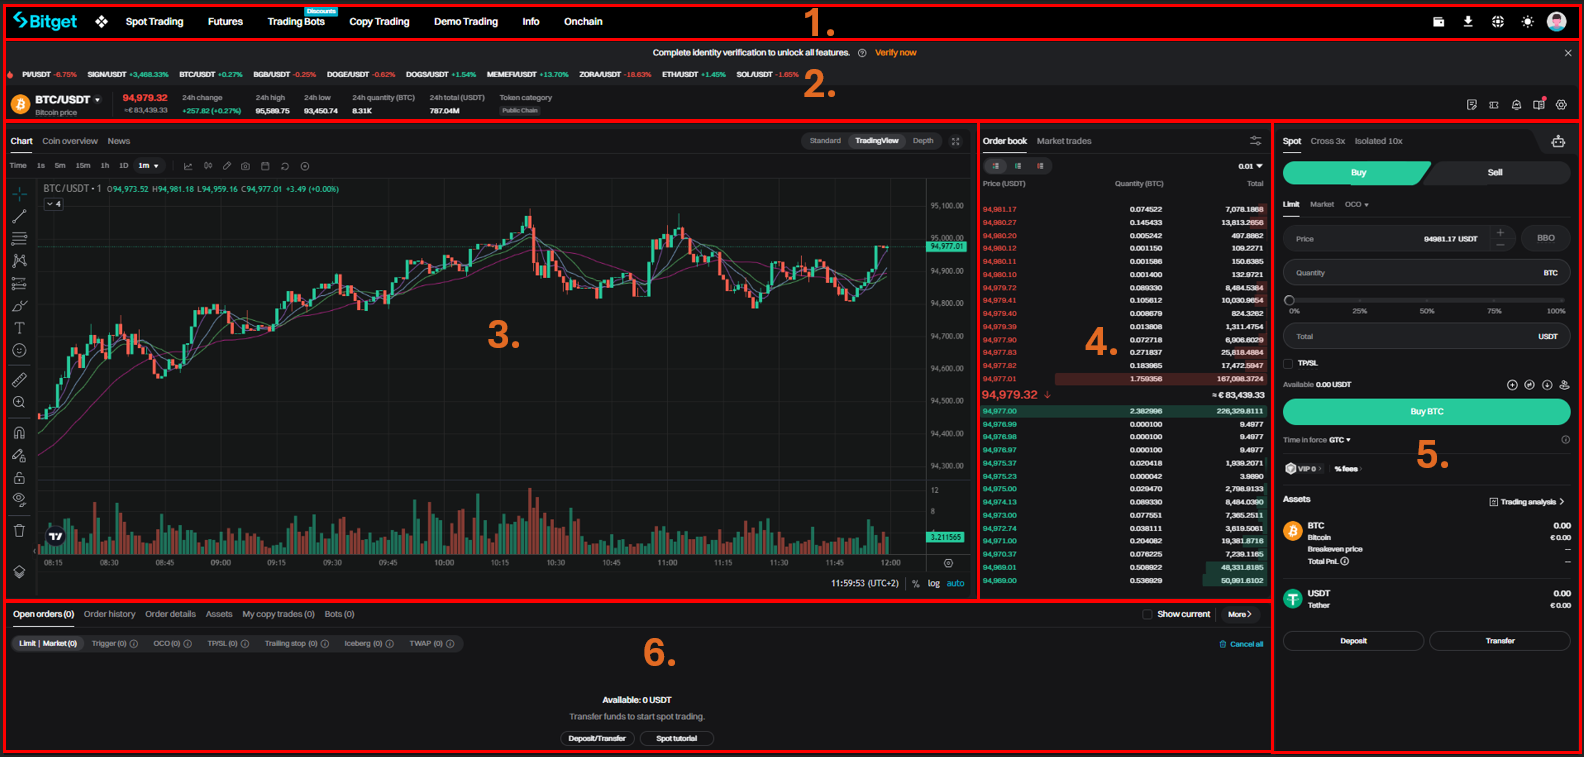The image size is (1584, 757).
Task: Select the trend line drawing tool
Action: (19, 216)
